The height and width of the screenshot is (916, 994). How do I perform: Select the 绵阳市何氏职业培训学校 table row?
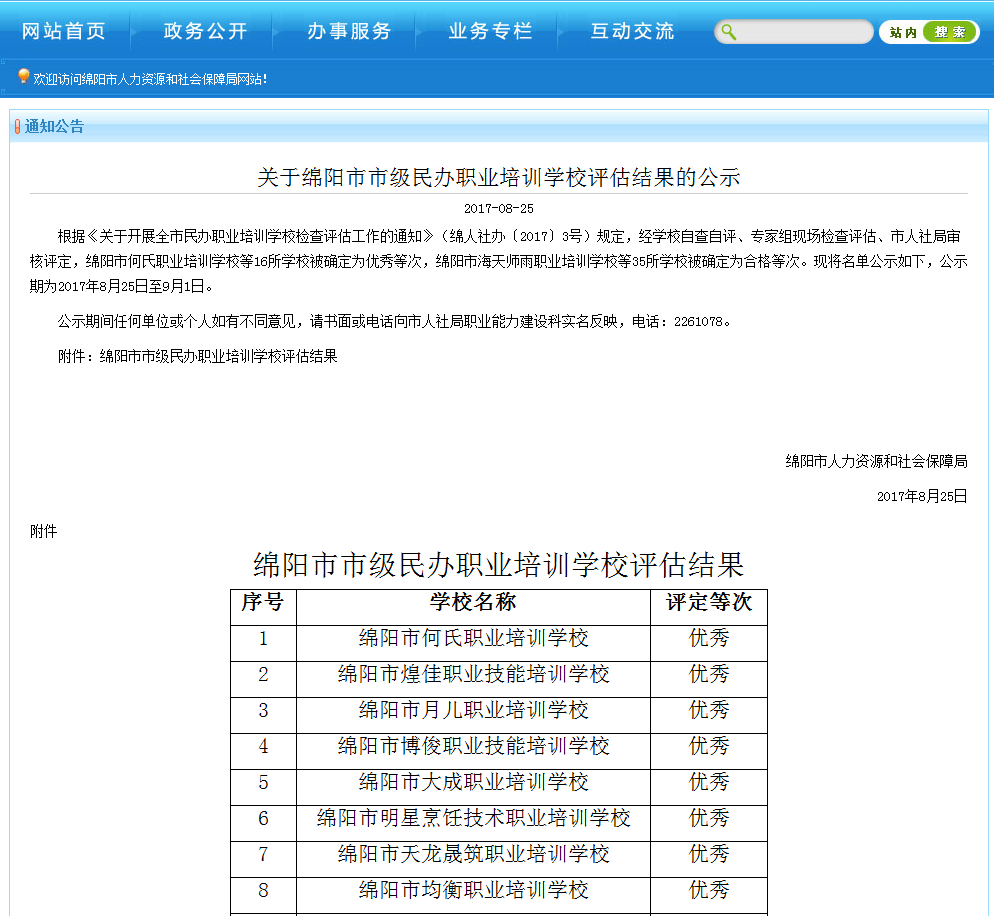[473, 638]
